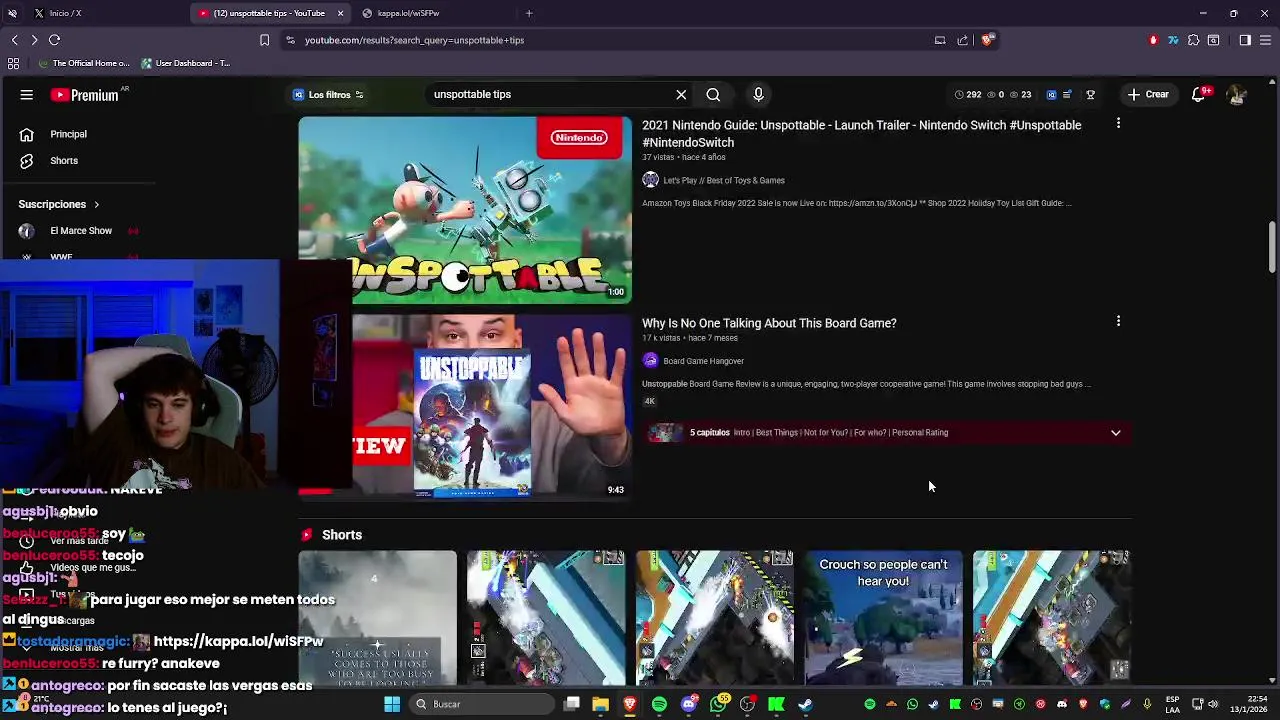Open WhatsApp from the taskbar

point(718,704)
